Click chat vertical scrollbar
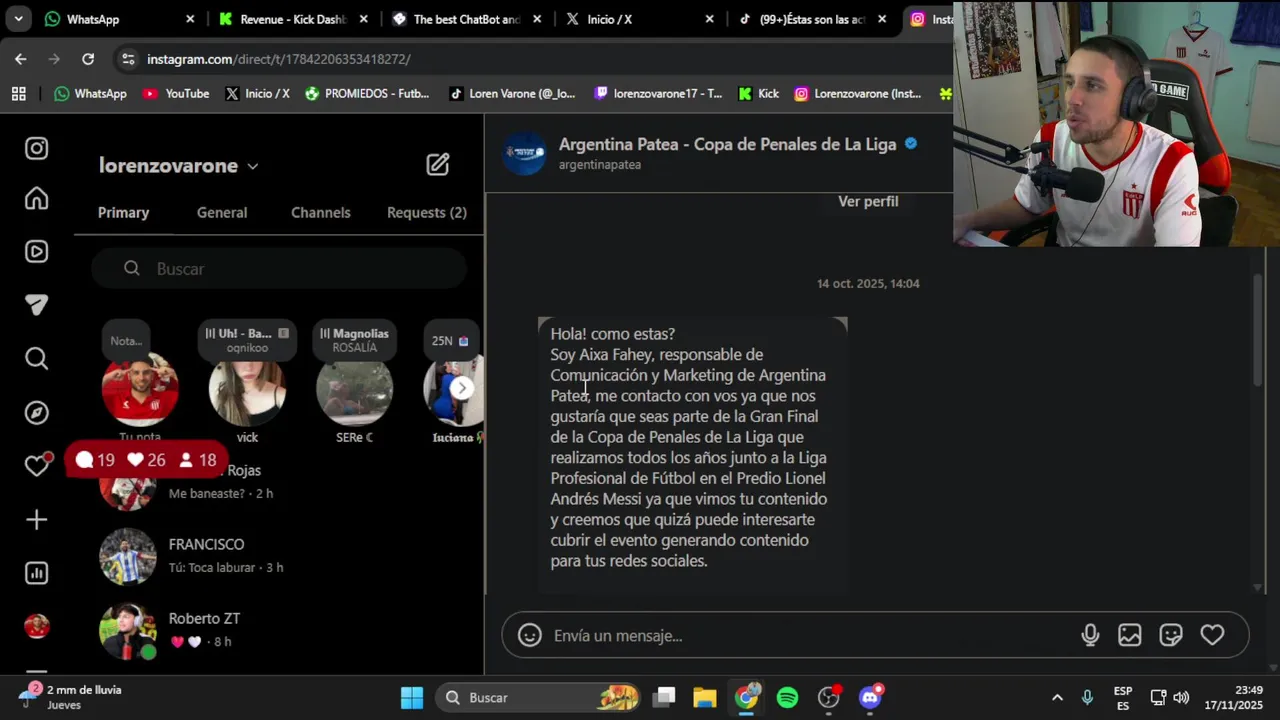This screenshot has height=720, width=1280. [x=1258, y=330]
